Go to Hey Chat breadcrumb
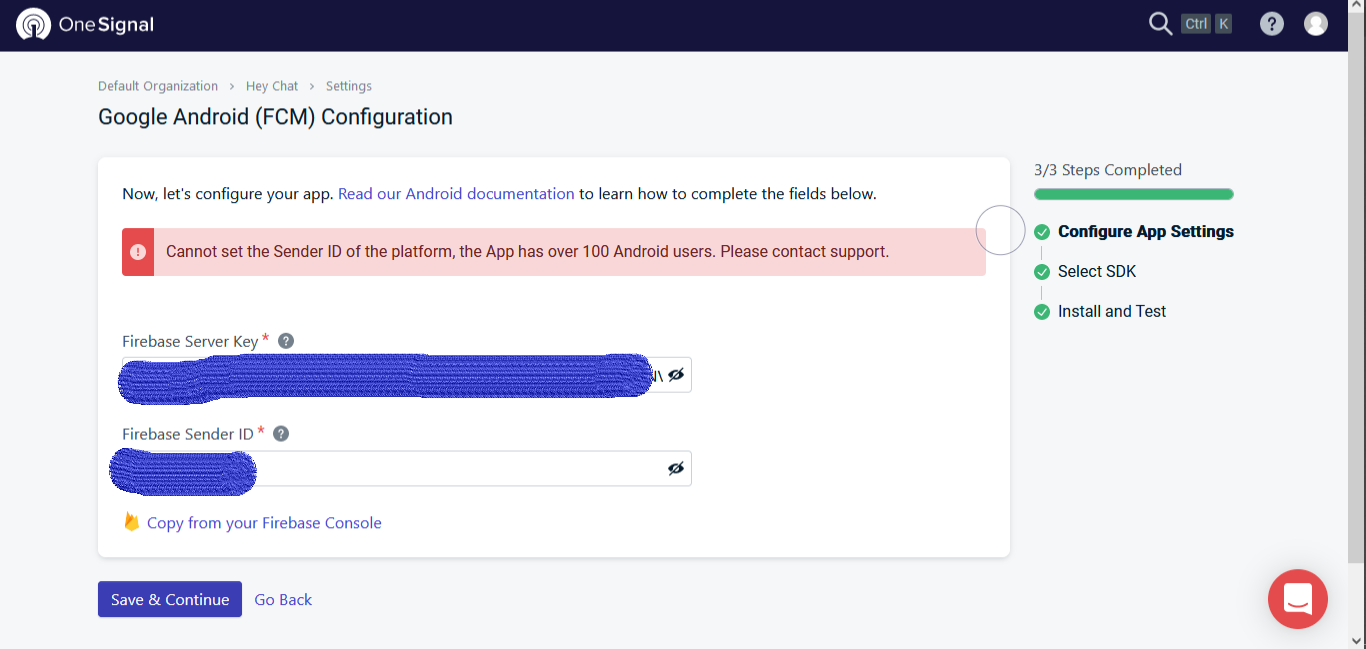 [x=272, y=86]
